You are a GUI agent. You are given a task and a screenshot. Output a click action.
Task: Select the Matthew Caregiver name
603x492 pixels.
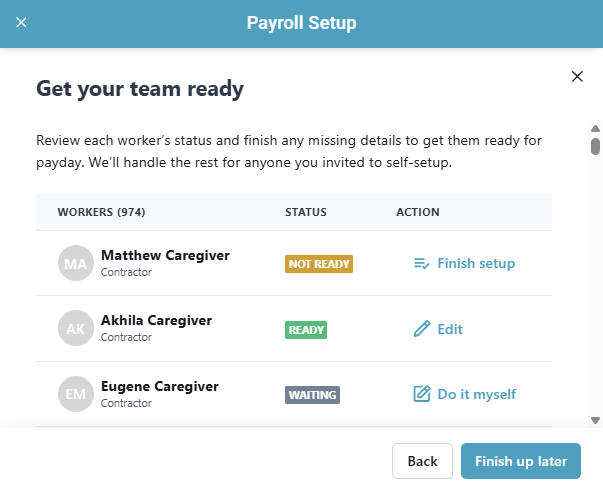(x=165, y=255)
